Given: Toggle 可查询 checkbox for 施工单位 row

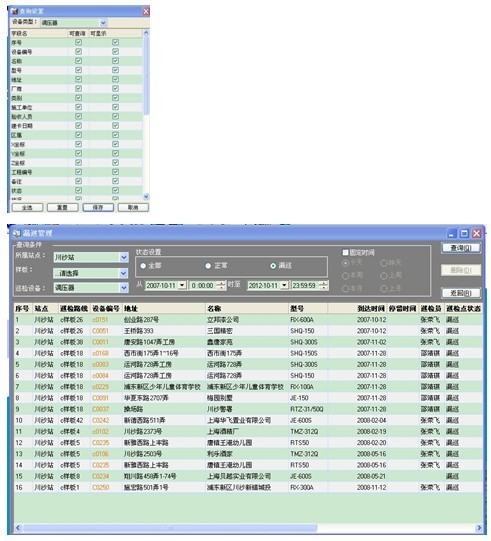Looking at the screenshot, I should pyautogui.click(x=79, y=107).
